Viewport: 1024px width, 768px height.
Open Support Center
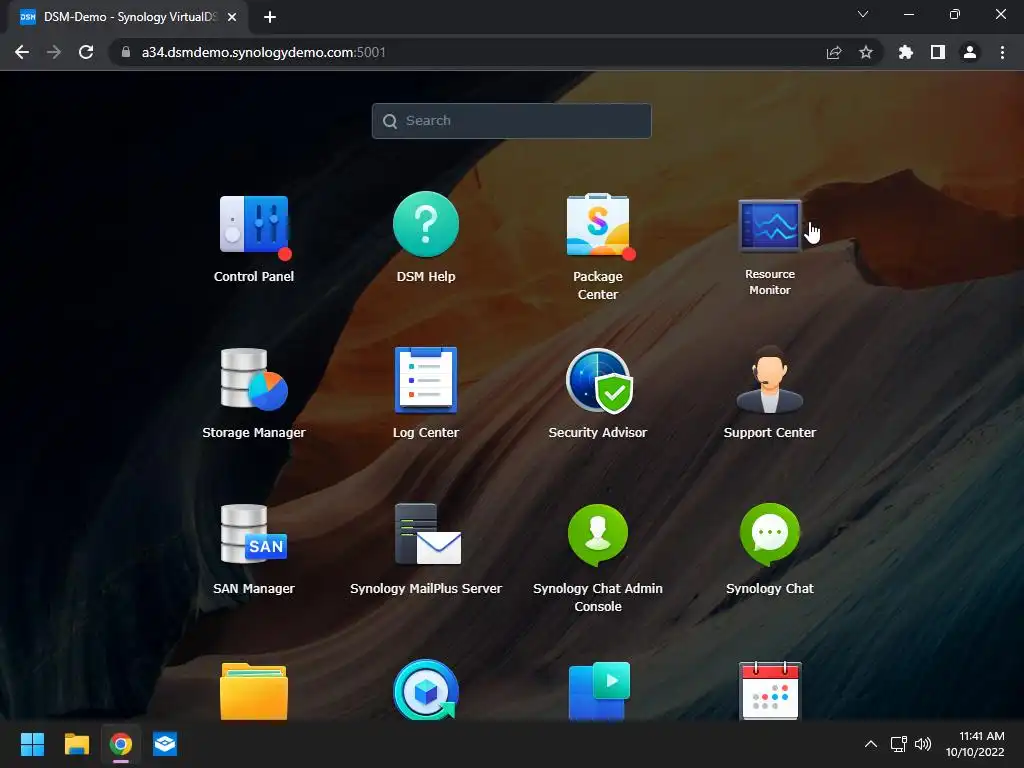click(770, 379)
